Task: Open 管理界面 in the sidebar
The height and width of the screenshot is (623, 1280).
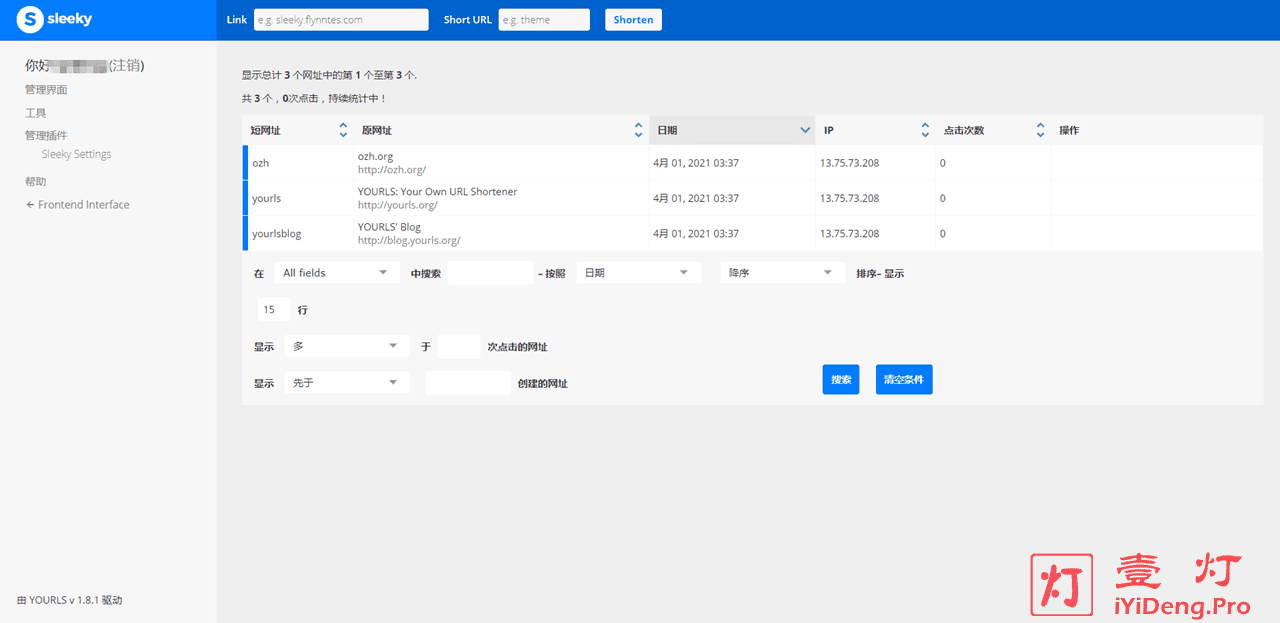Action: (46, 90)
